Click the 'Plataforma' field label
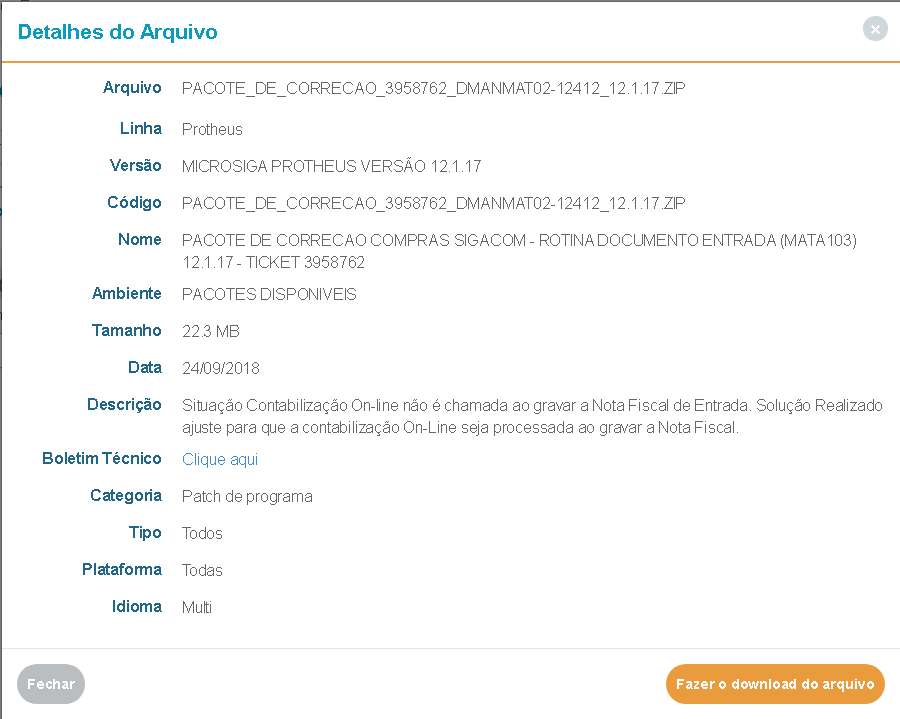900x719 pixels. point(122,569)
